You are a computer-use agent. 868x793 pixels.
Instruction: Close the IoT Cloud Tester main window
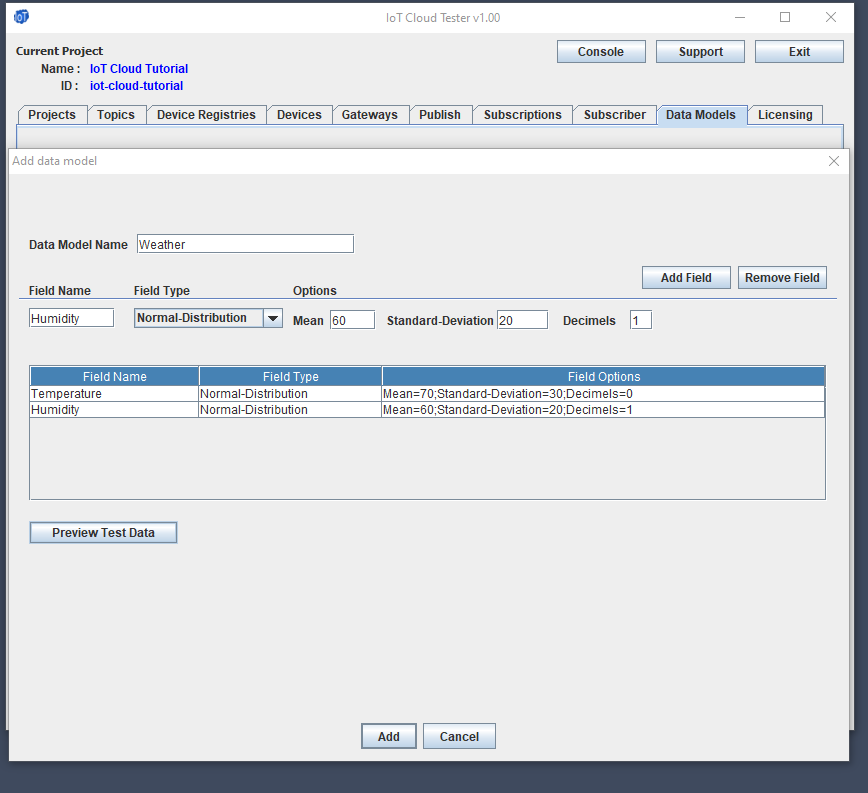[x=831, y=17]
